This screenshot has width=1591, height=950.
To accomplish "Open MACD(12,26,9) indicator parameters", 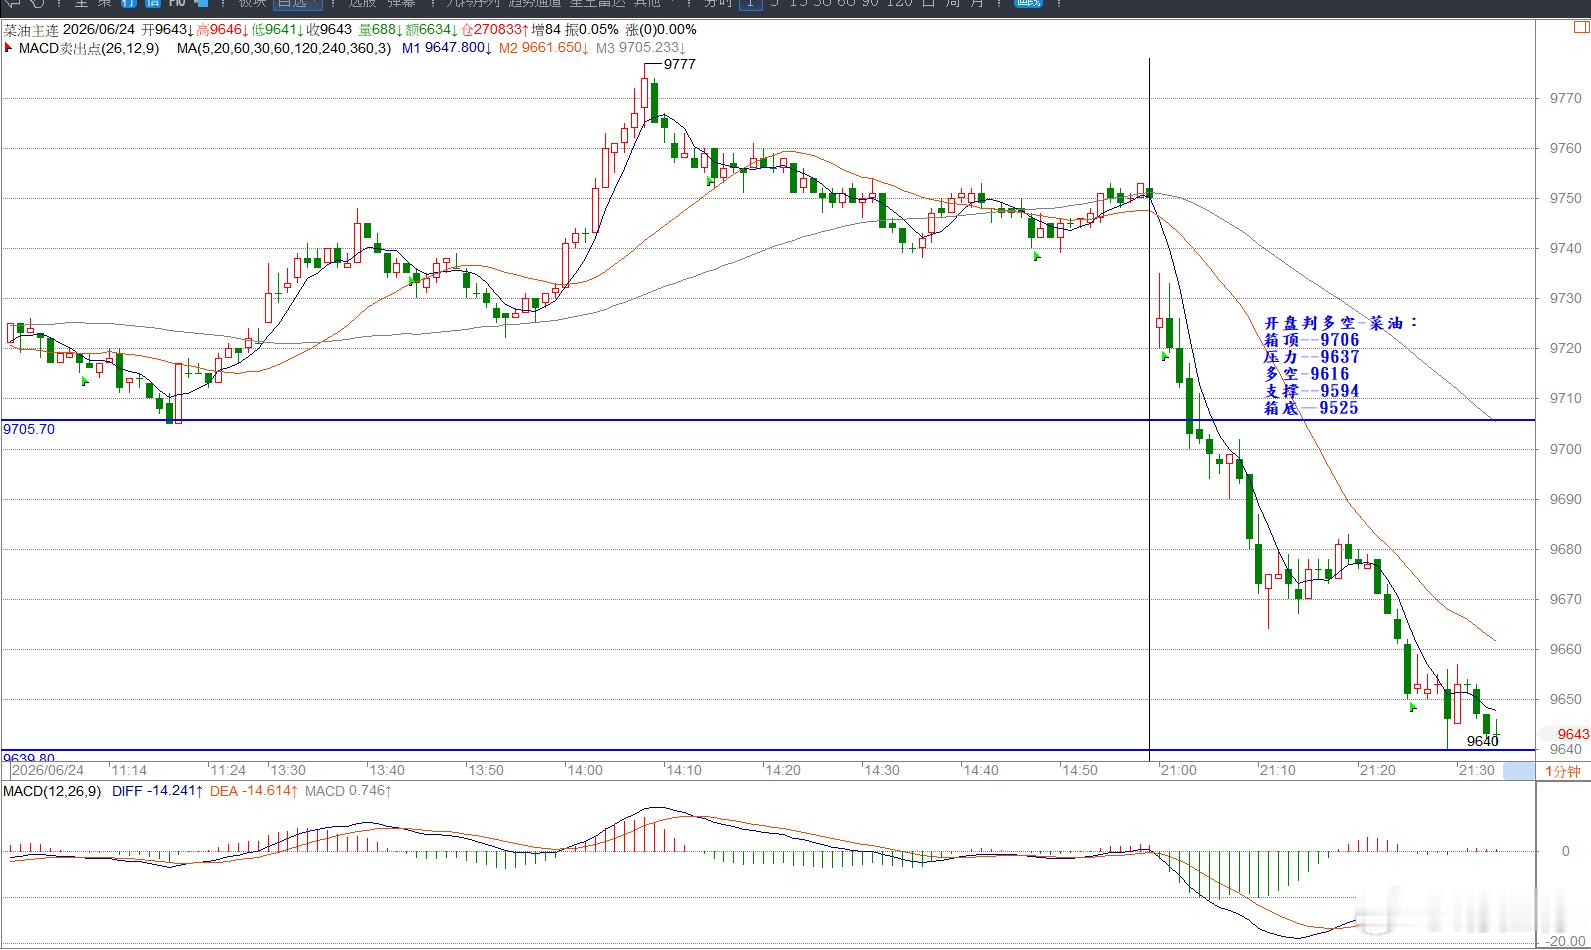I will [x=52, y=791].
